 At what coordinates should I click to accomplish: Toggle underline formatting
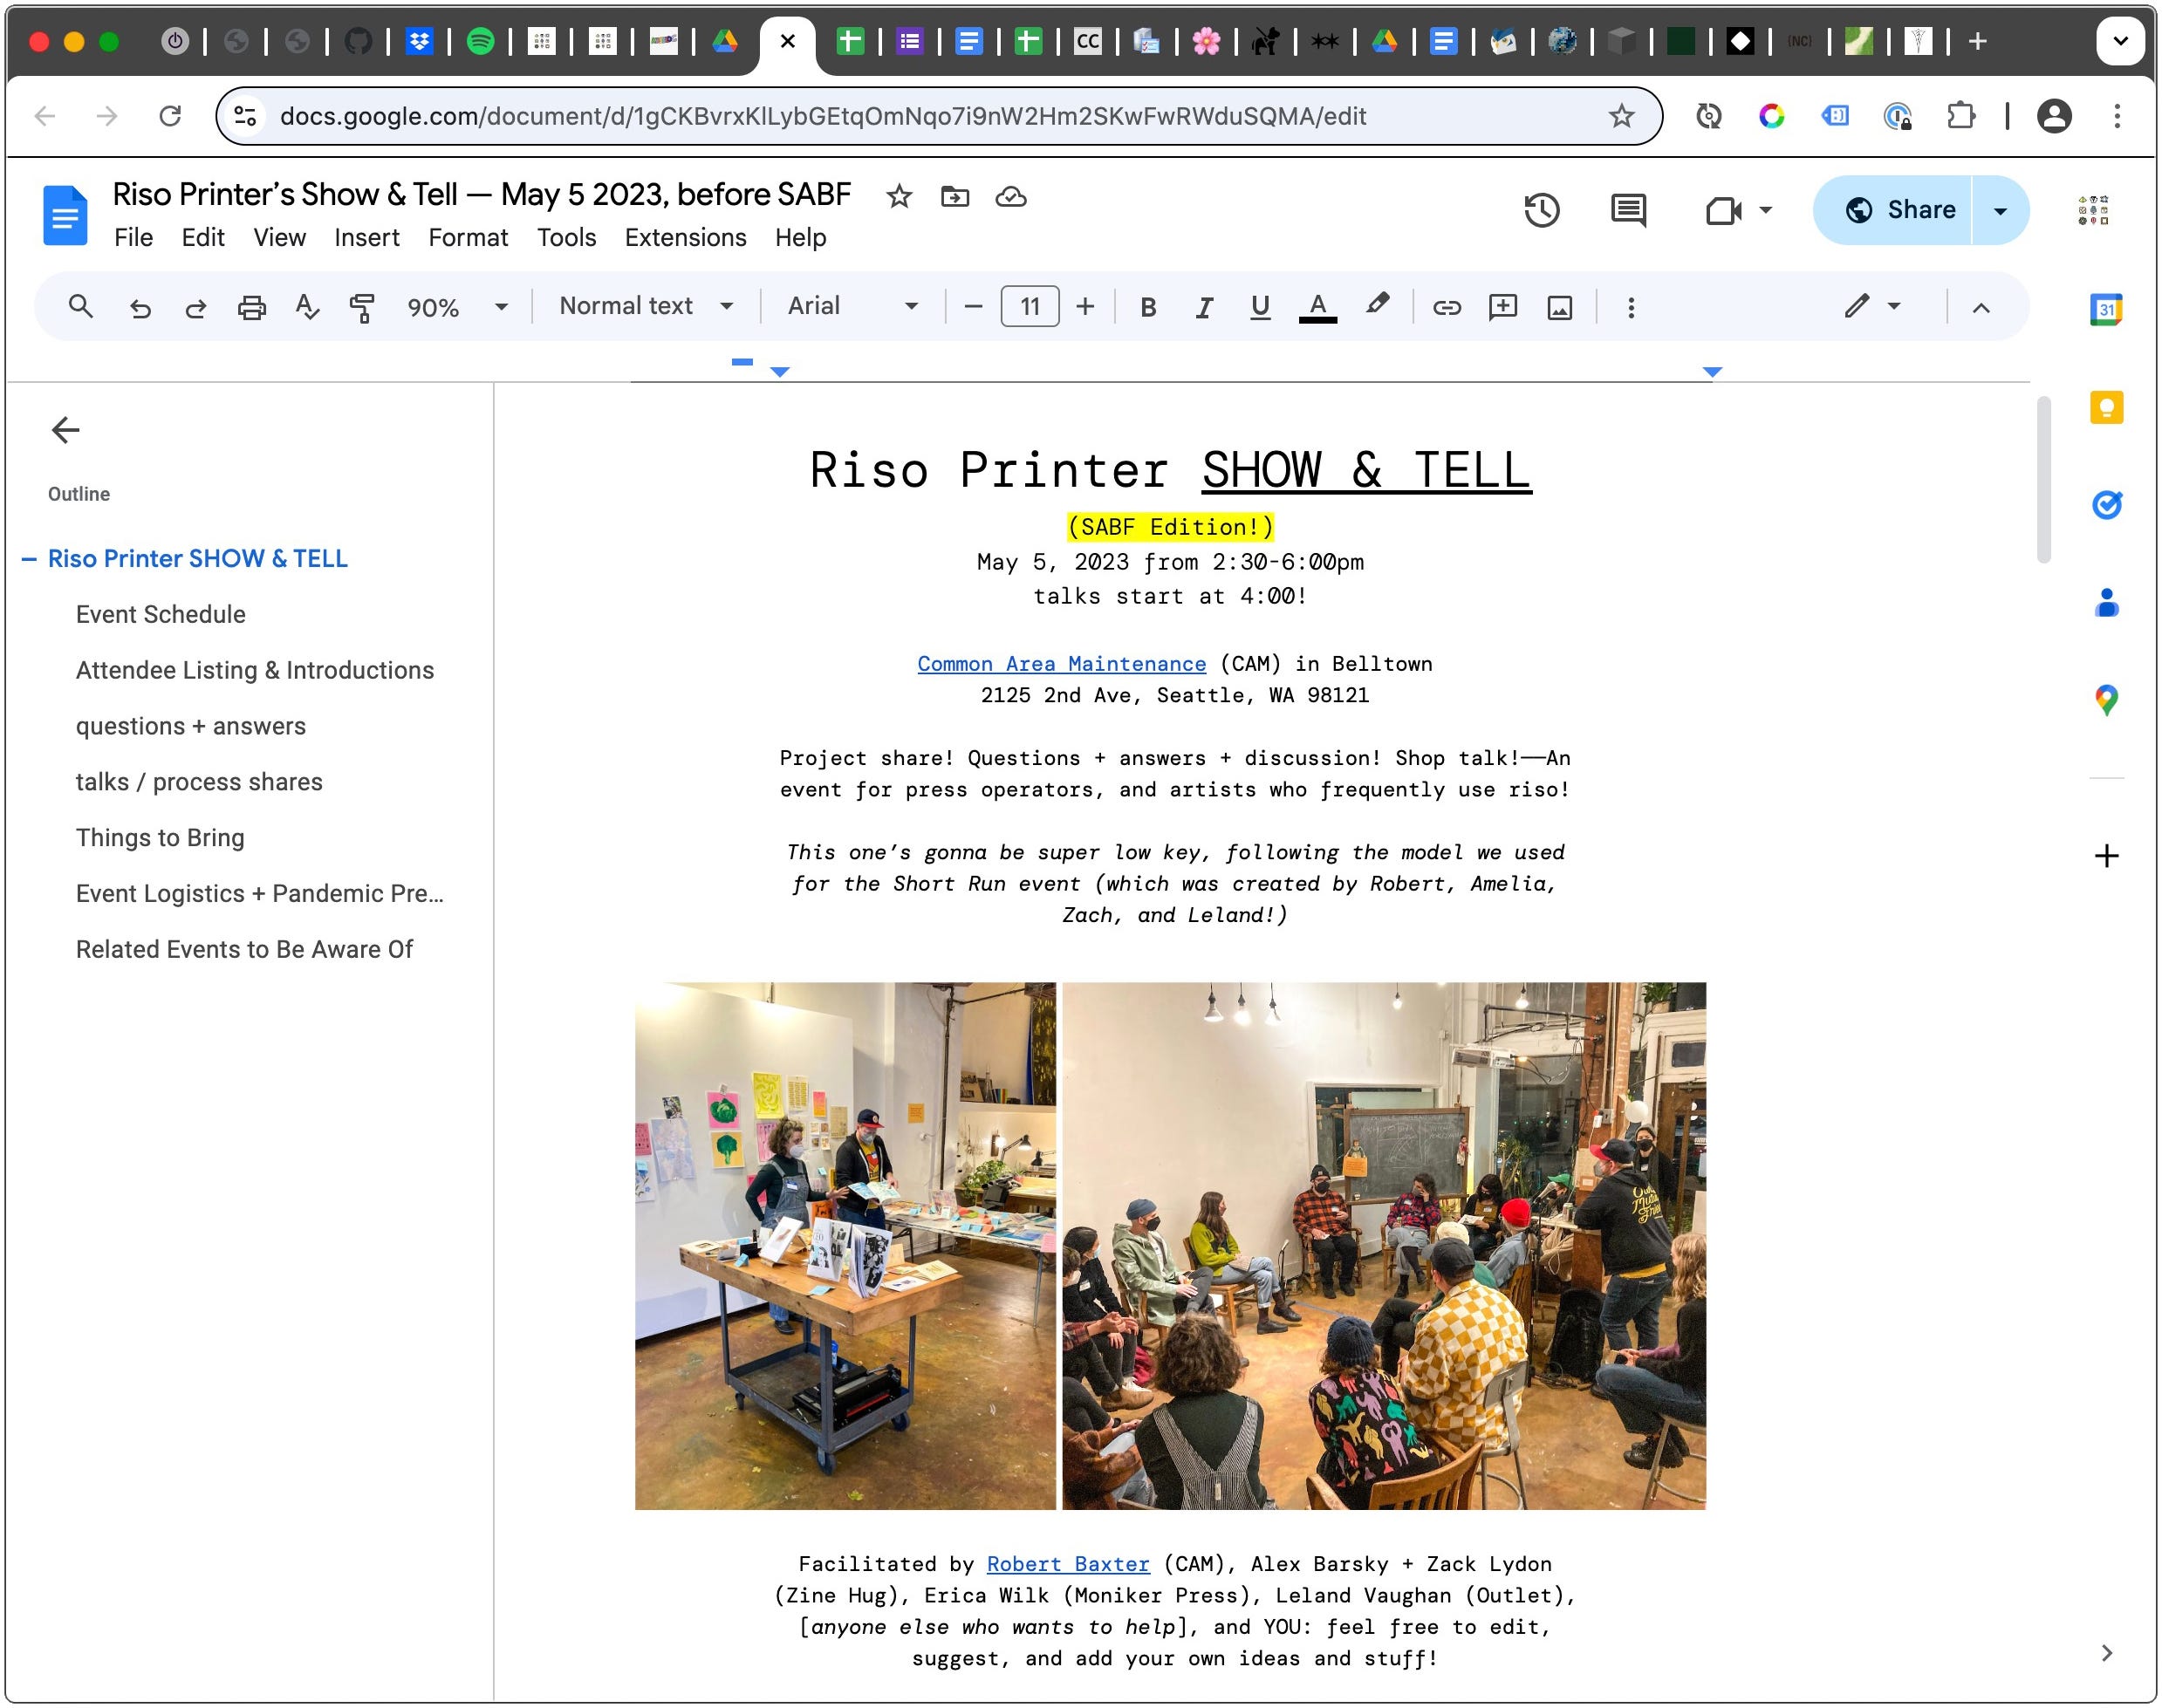pyautogui.click(x=1260, y=307)
